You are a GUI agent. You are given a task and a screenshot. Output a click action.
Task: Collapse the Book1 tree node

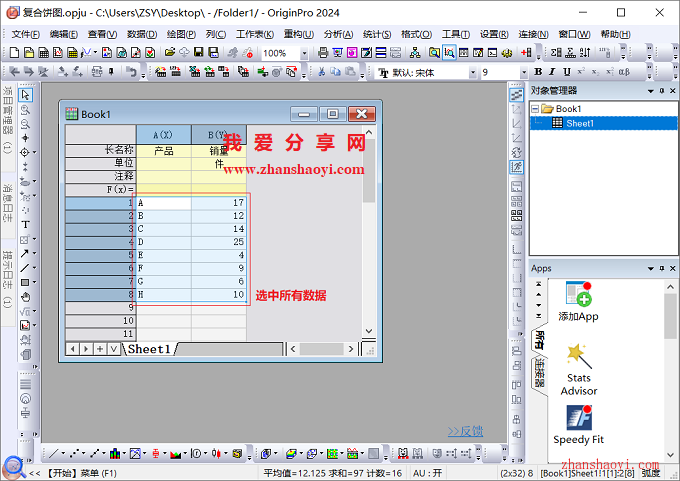535,109
